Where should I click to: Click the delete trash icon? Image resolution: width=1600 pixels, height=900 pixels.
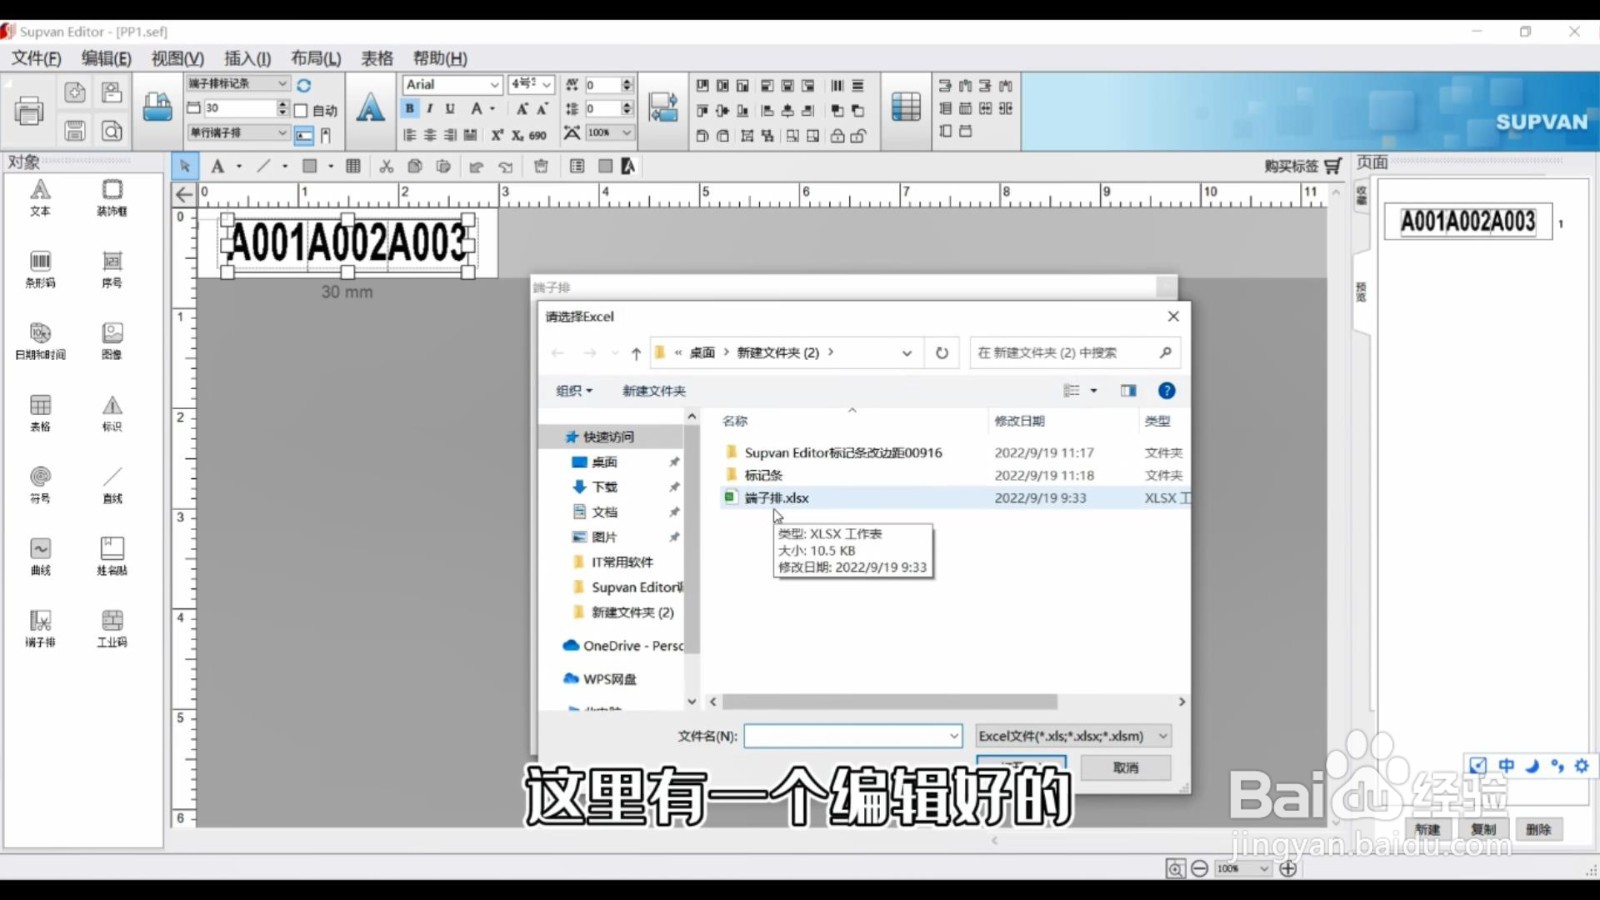tap(541, 166)
